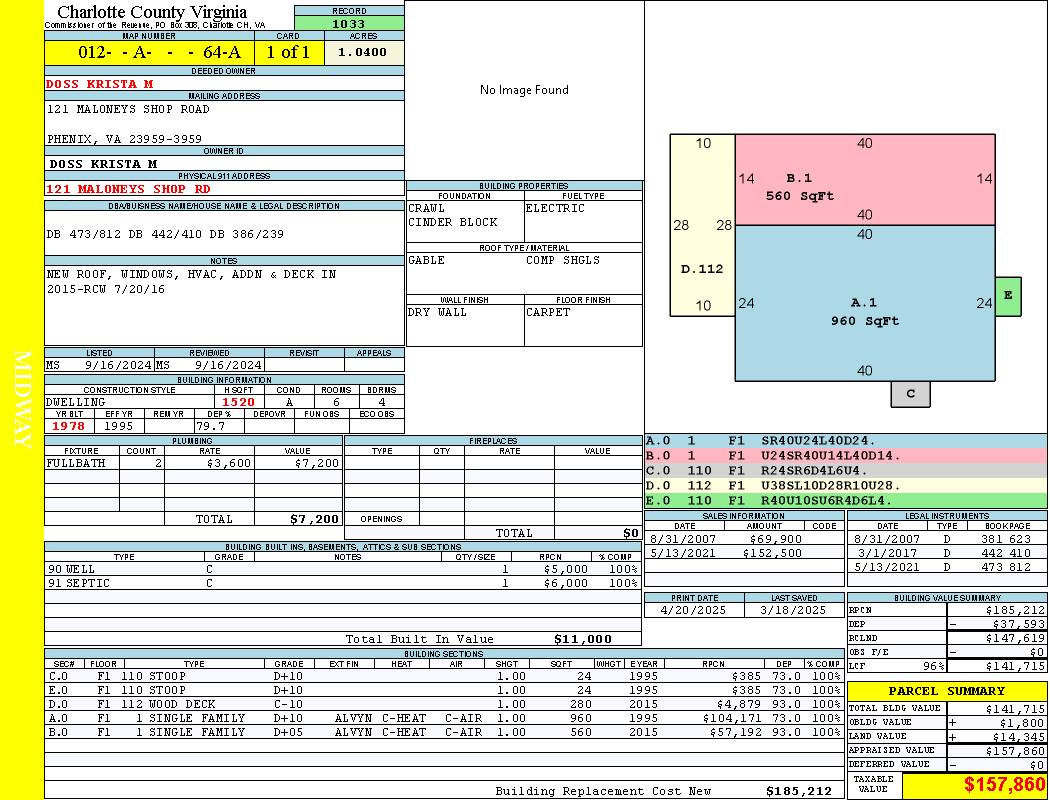Click the listed date MS 9/16/2024

(x=99, y=366)
